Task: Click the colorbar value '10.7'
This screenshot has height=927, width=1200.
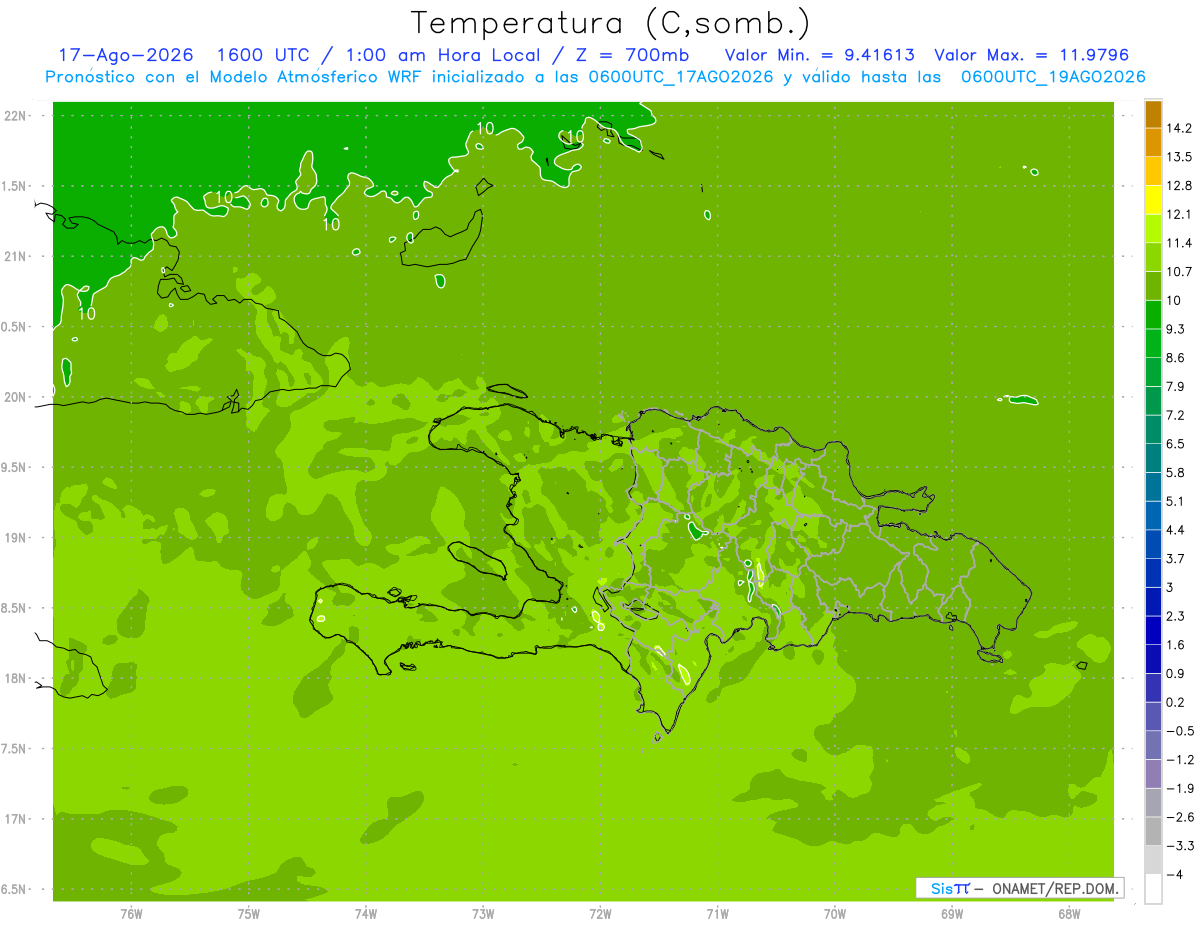Action: click(x=1179, y=272)
